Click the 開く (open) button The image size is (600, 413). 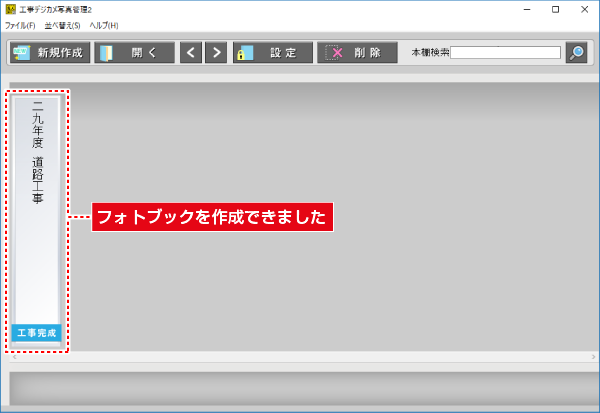pyautogui.click(x=134, y=52)
